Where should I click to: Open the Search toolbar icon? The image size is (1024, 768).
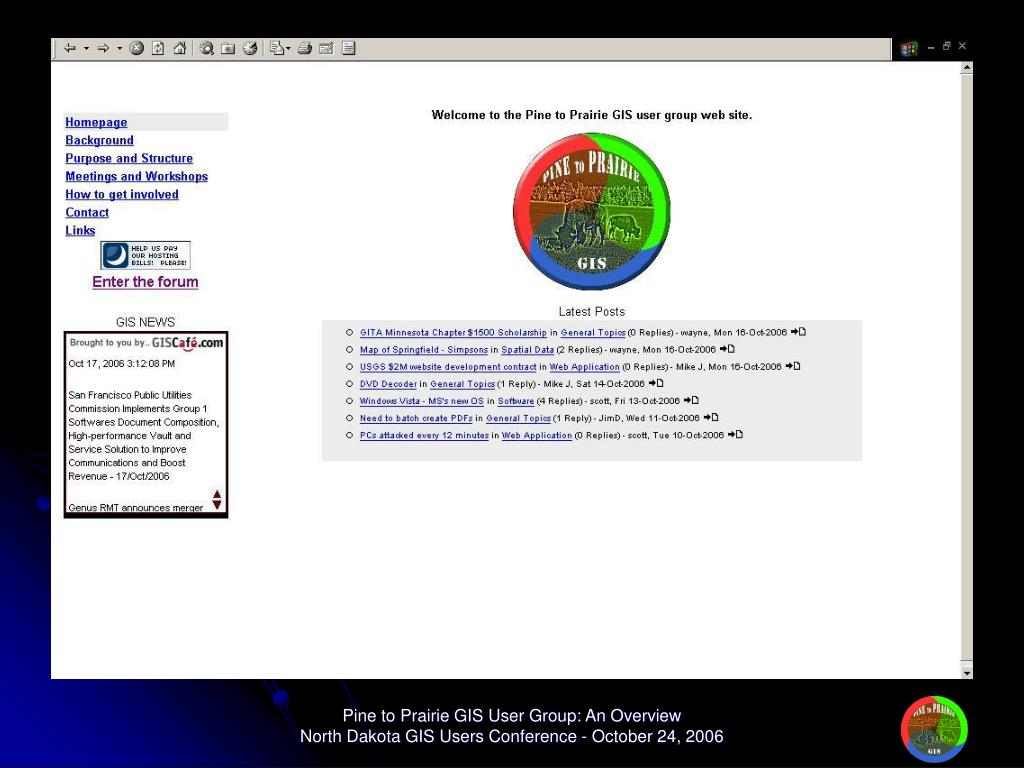tap(207, 48)
